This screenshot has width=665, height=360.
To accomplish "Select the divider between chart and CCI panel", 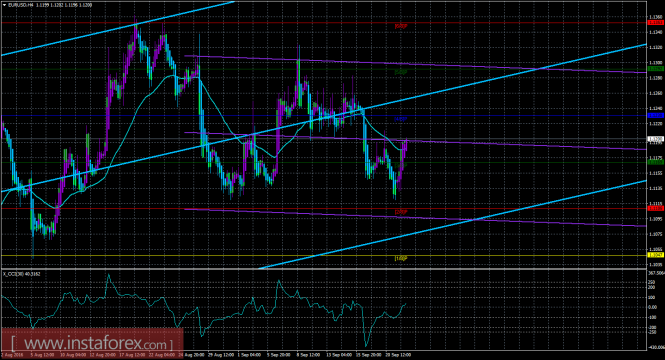I will (x=324, y=268).
